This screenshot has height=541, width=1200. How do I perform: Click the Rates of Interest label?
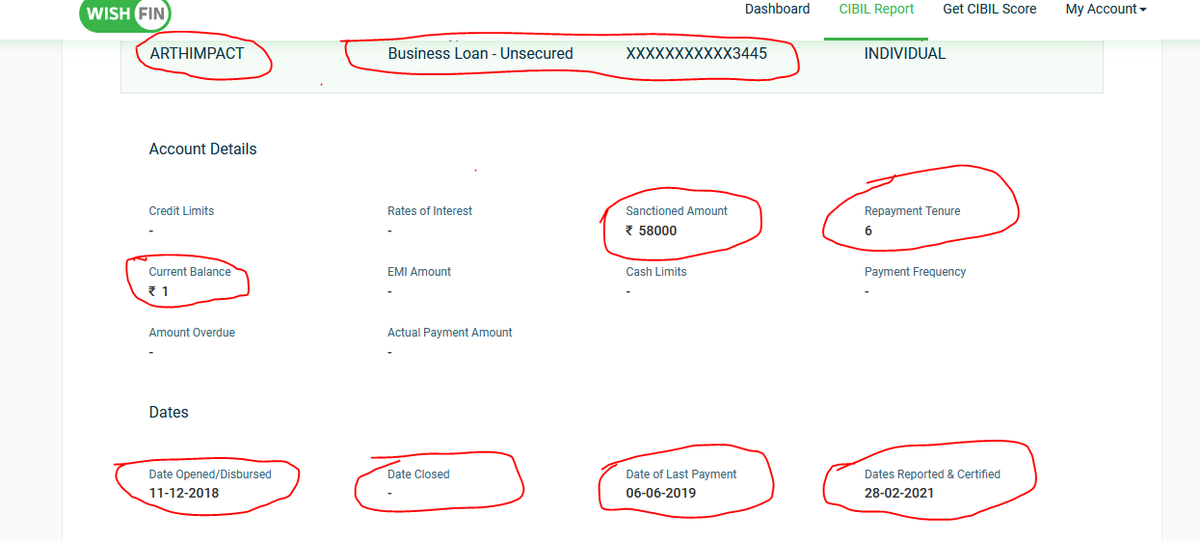(x=430, y=211)
